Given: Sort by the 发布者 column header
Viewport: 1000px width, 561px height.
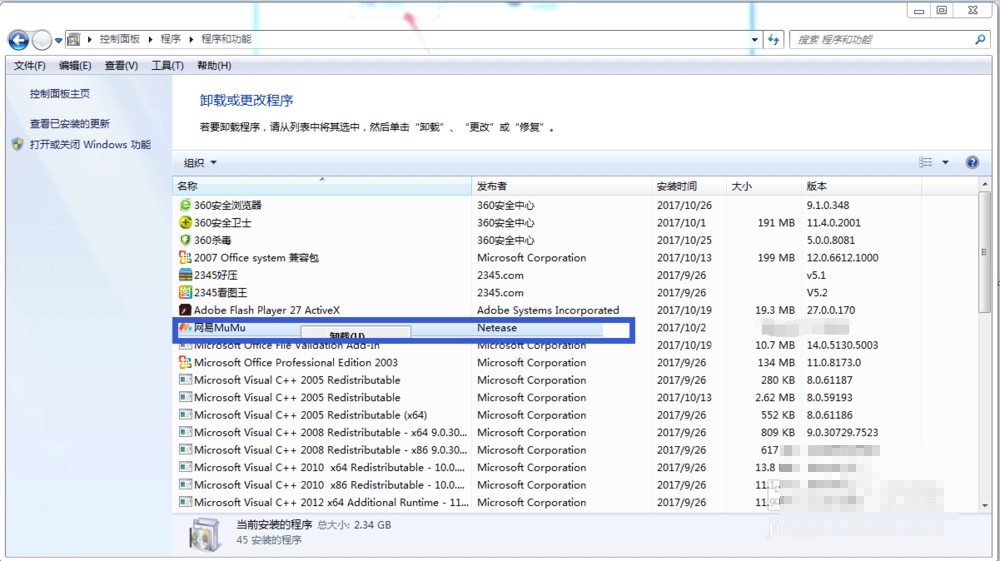Looking at the screenshot, I should pyautogui.click(x=561, y=186).
